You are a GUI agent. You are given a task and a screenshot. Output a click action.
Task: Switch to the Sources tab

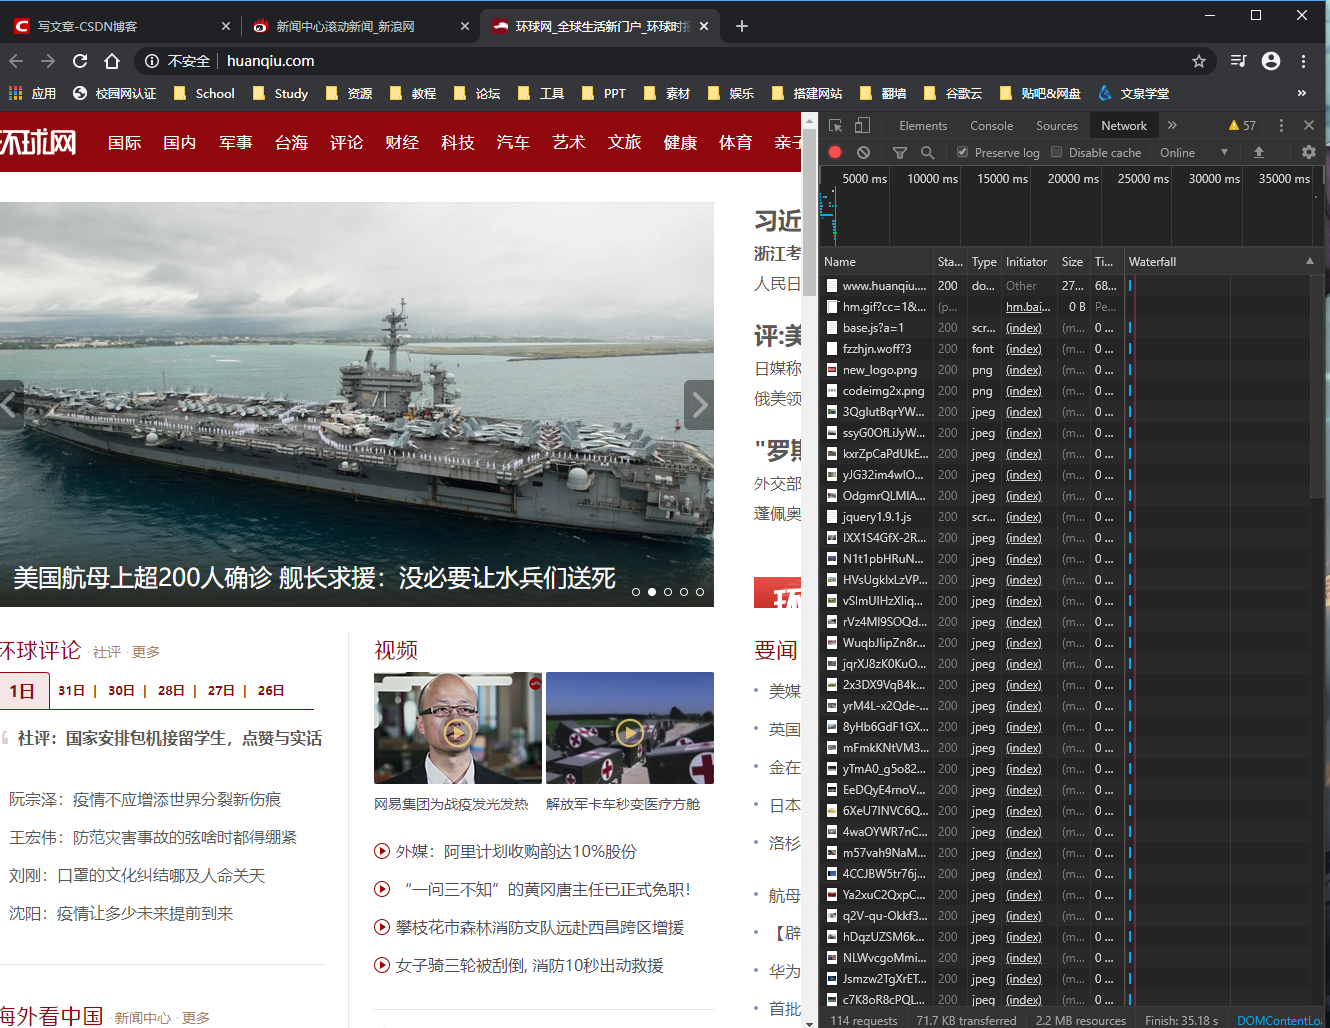(x=1057, y=126)
